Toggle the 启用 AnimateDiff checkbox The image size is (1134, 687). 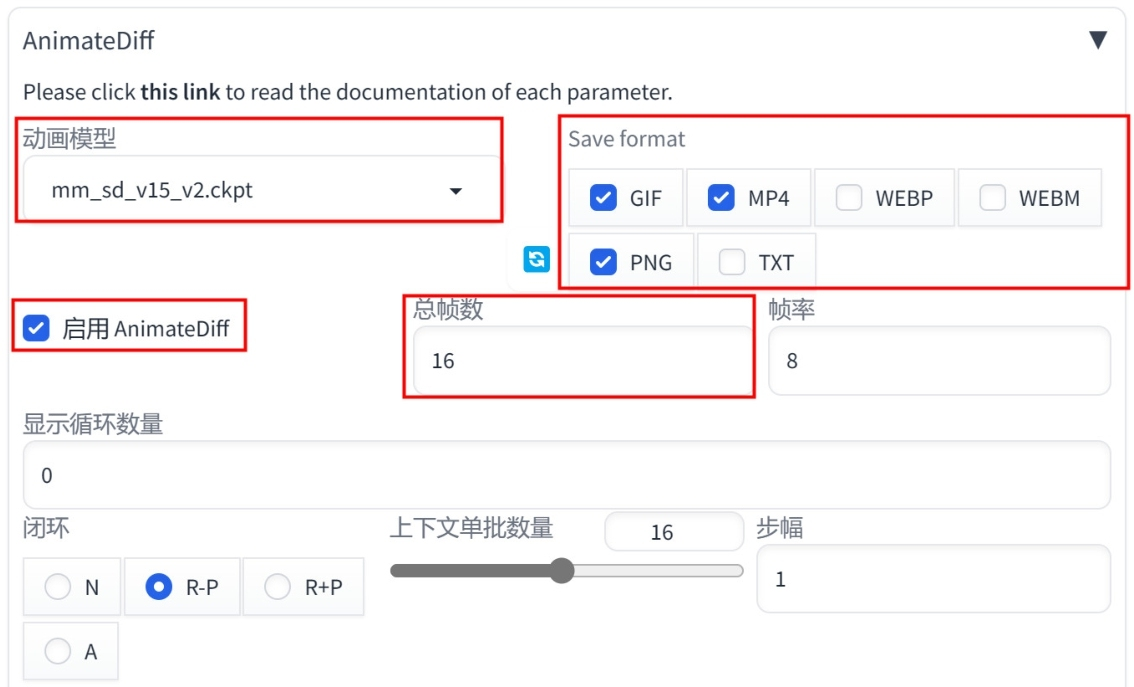point(36,328)
